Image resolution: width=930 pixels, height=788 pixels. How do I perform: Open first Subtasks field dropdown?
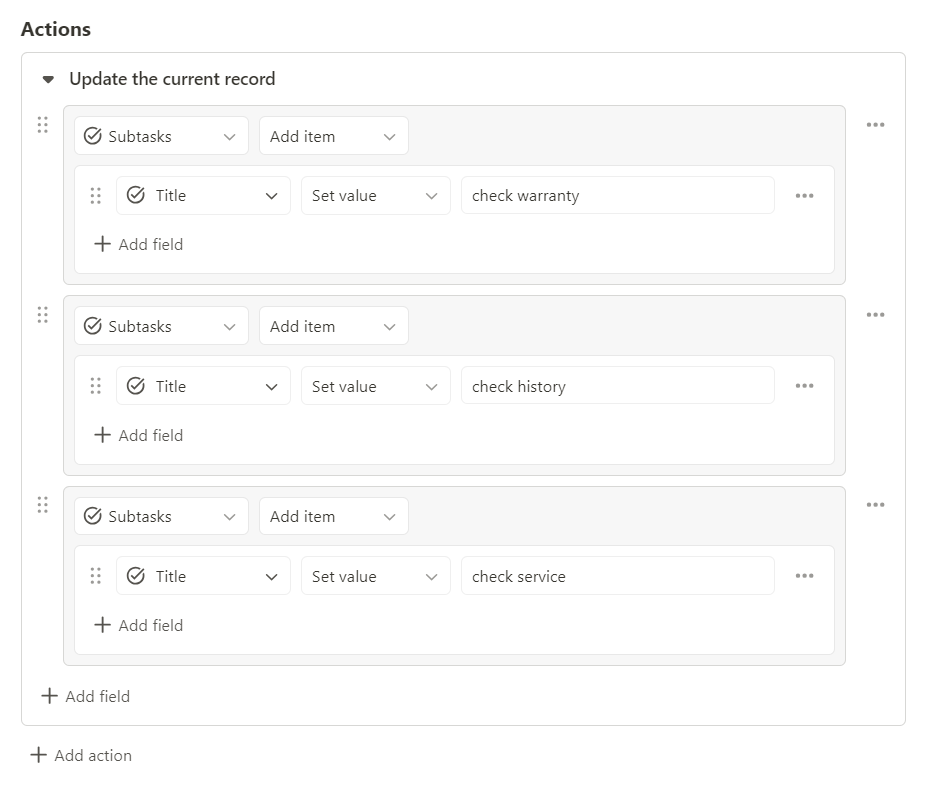pos(161,136)
